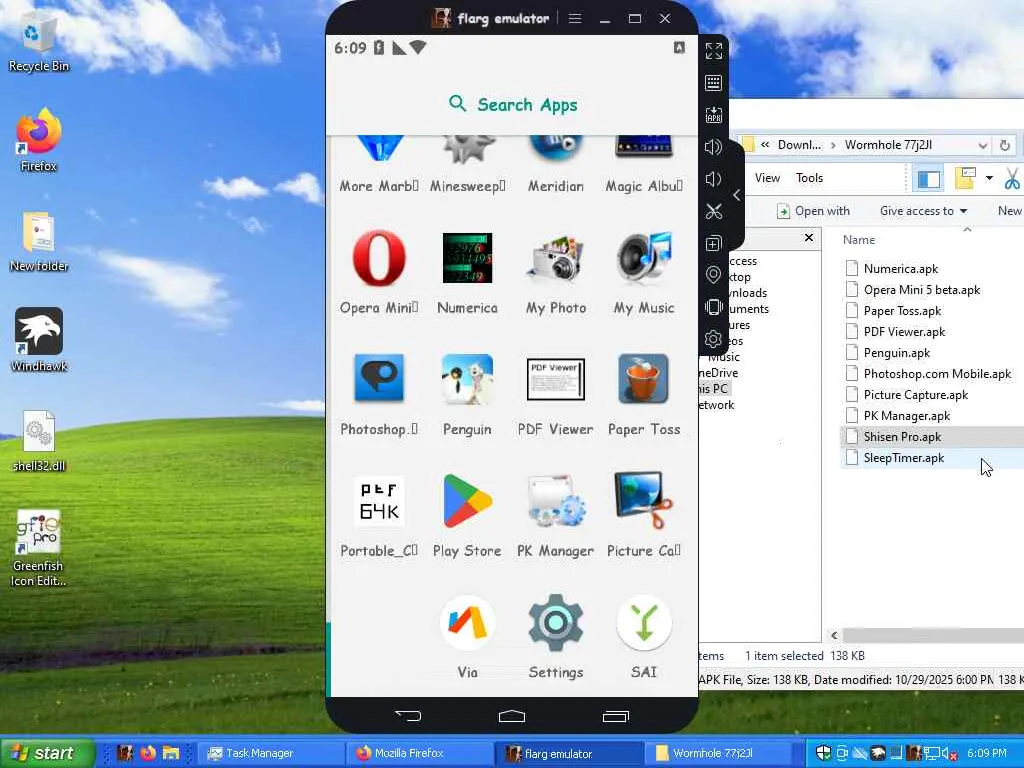Click emulator volume down icon
Screen dimensions: 1024x768
(x=714, y=179)
